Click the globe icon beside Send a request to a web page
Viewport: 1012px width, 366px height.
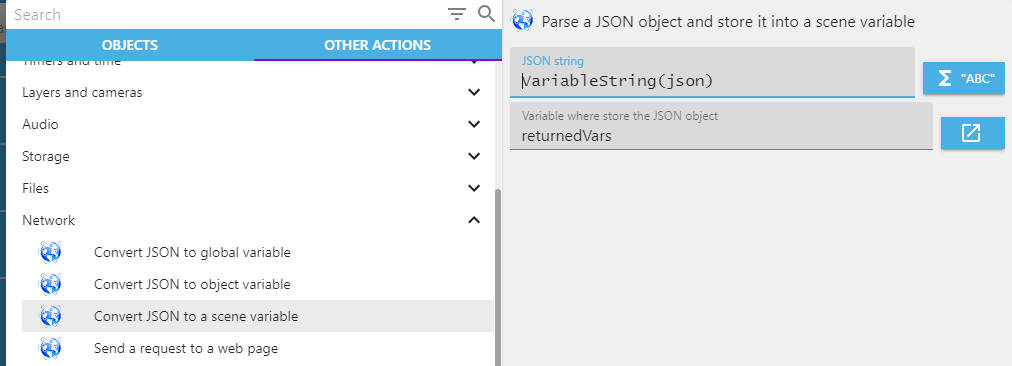[x=50, y=349]
